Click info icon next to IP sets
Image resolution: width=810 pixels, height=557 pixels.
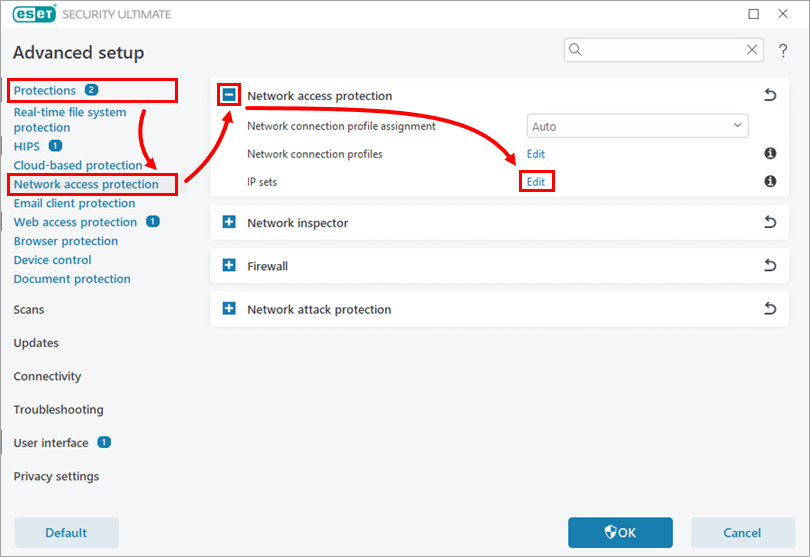[x=770, y=181]
